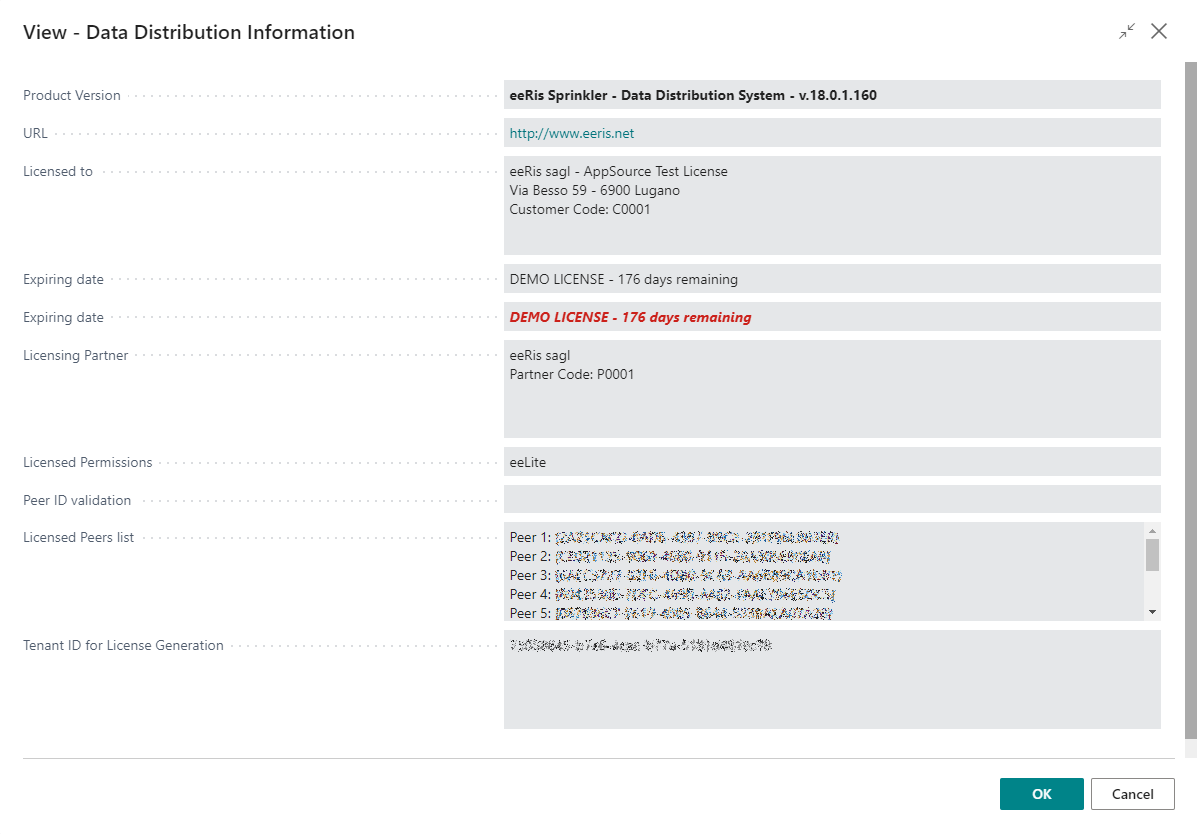Click the Licensed Peers list scrollbar thumb
Image resolution: width=1197 pixels, height=834 pixels.
click(1152, 554)
